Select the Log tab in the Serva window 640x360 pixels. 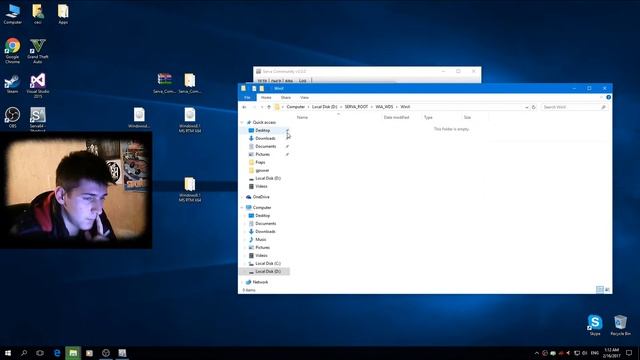(302, 80)
